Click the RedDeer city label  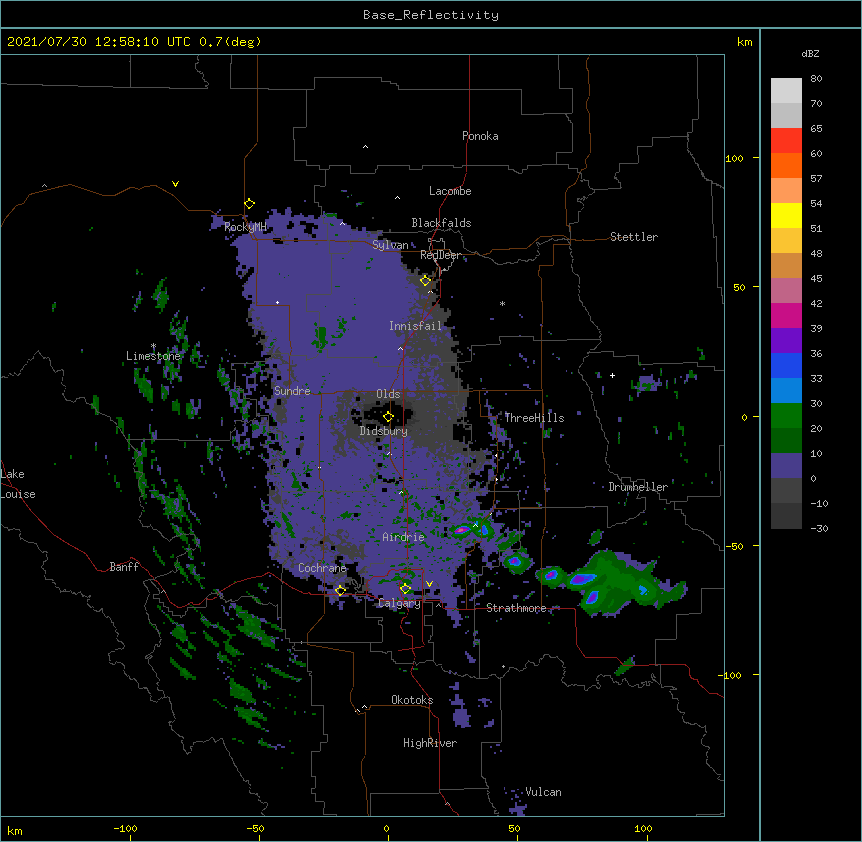(x=440, y=255)
